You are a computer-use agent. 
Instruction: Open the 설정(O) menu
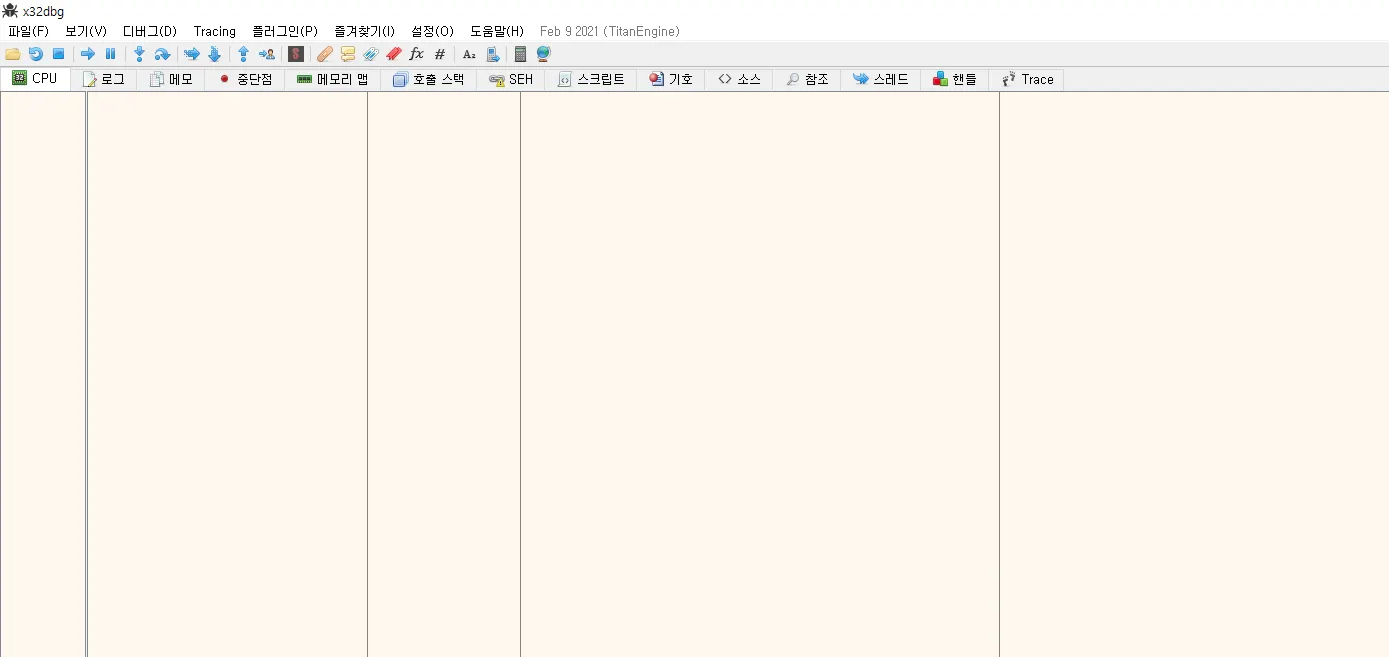432,31
